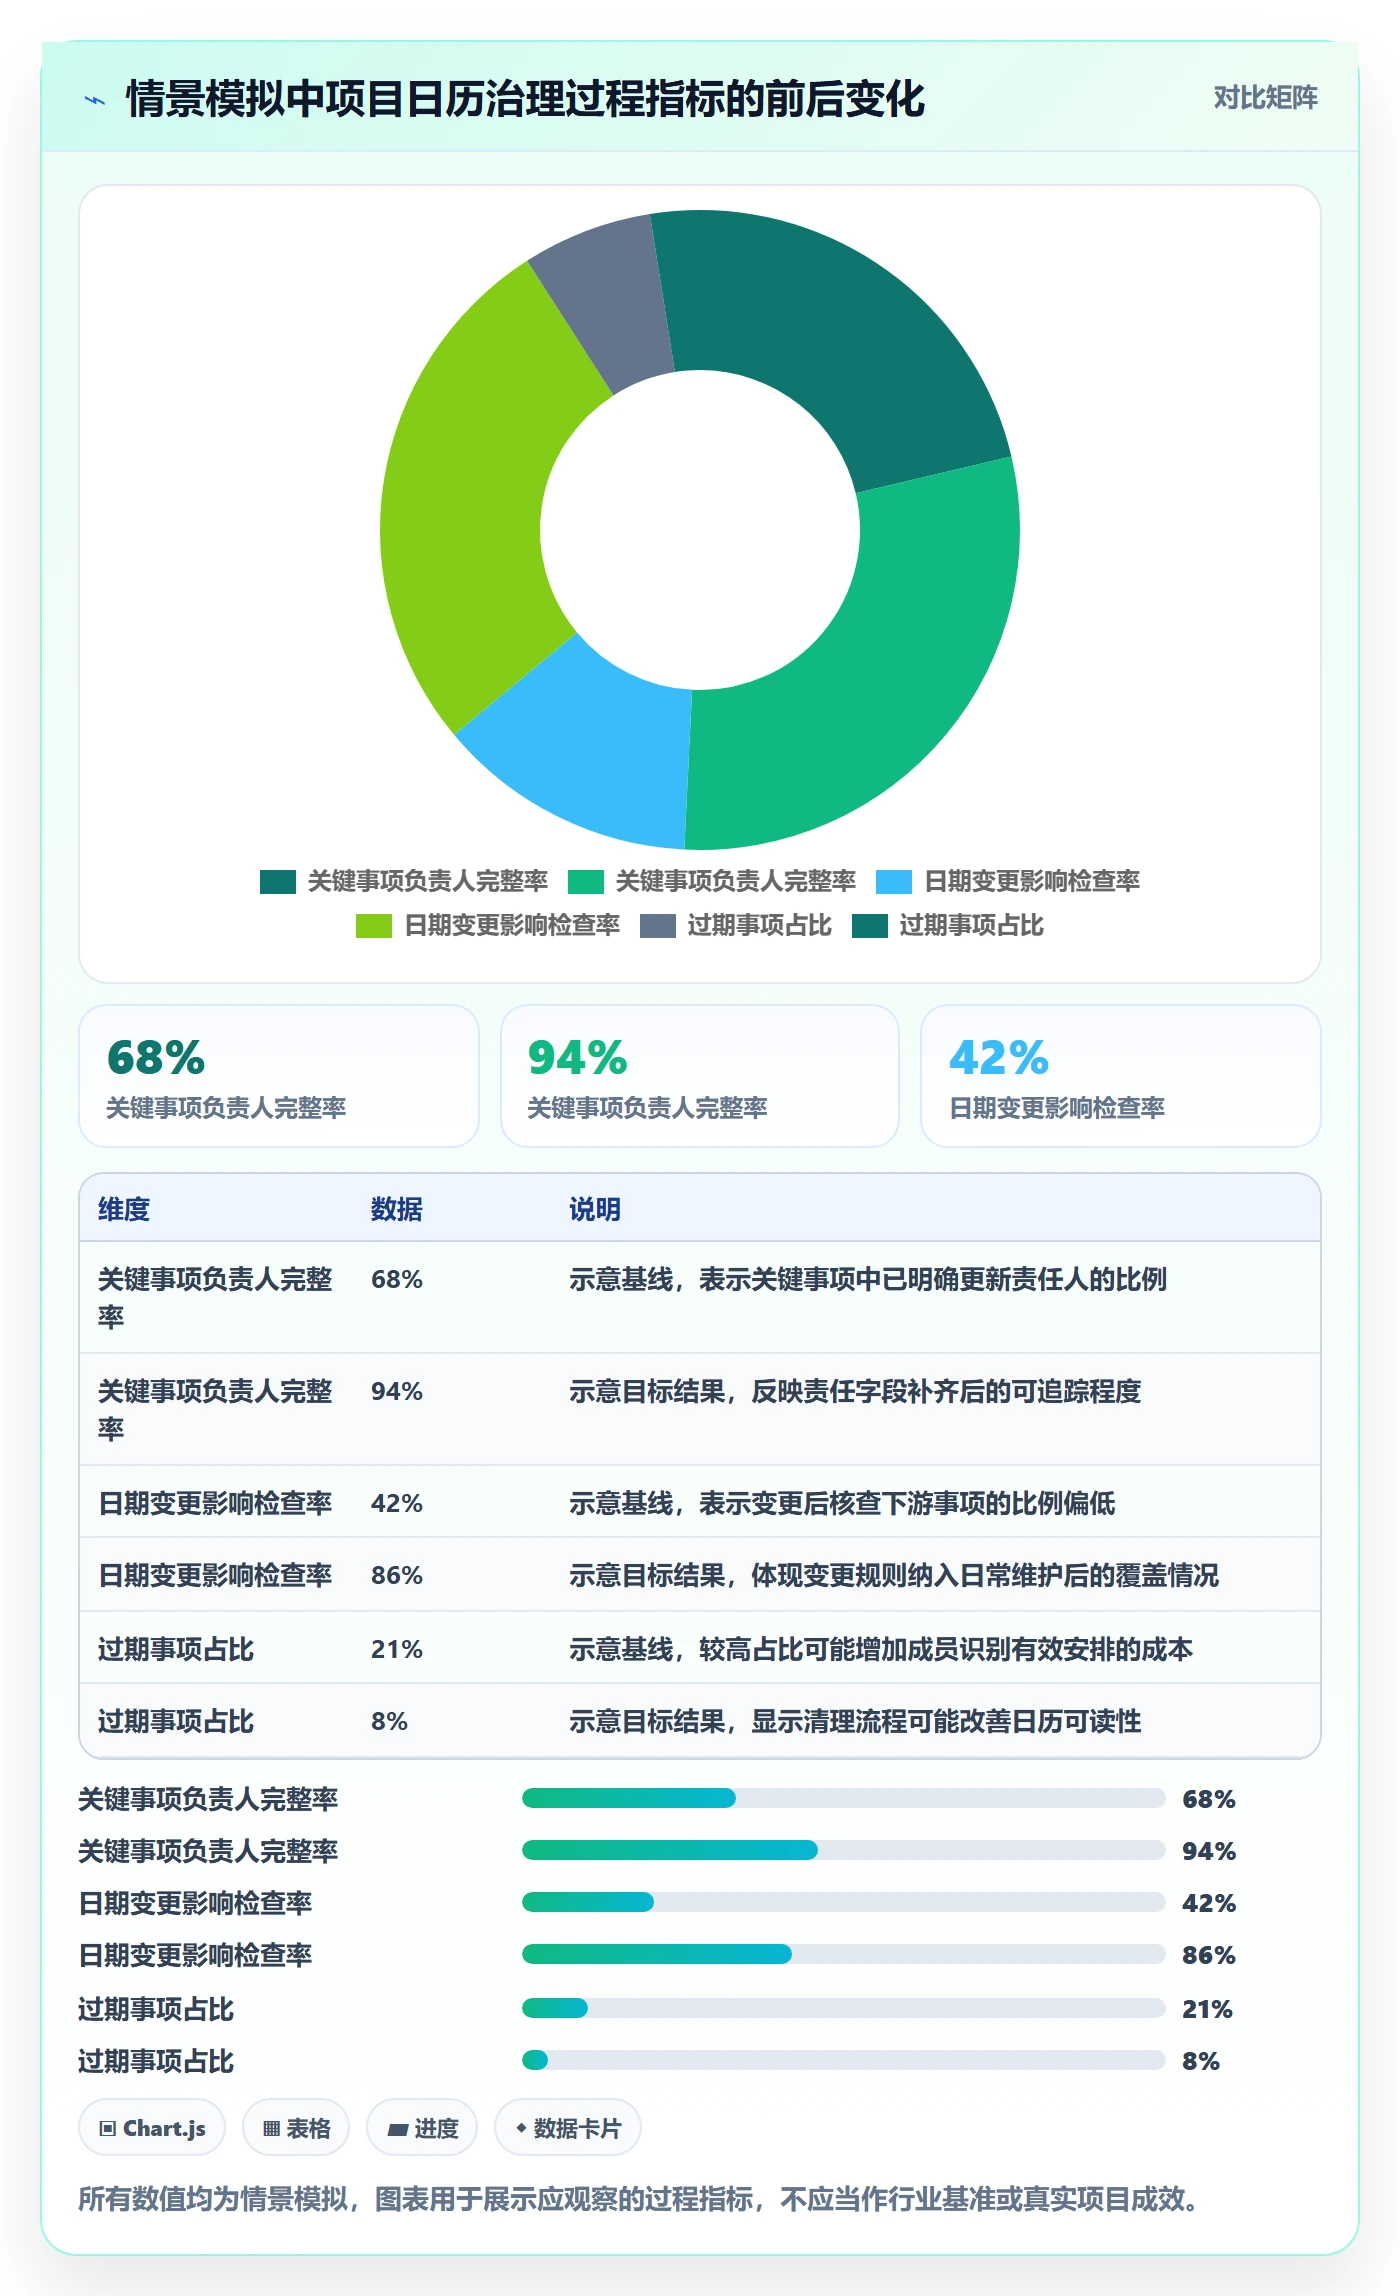Click the 数据 column header
1400x2296 pixels.
[x=397, y=1209]
